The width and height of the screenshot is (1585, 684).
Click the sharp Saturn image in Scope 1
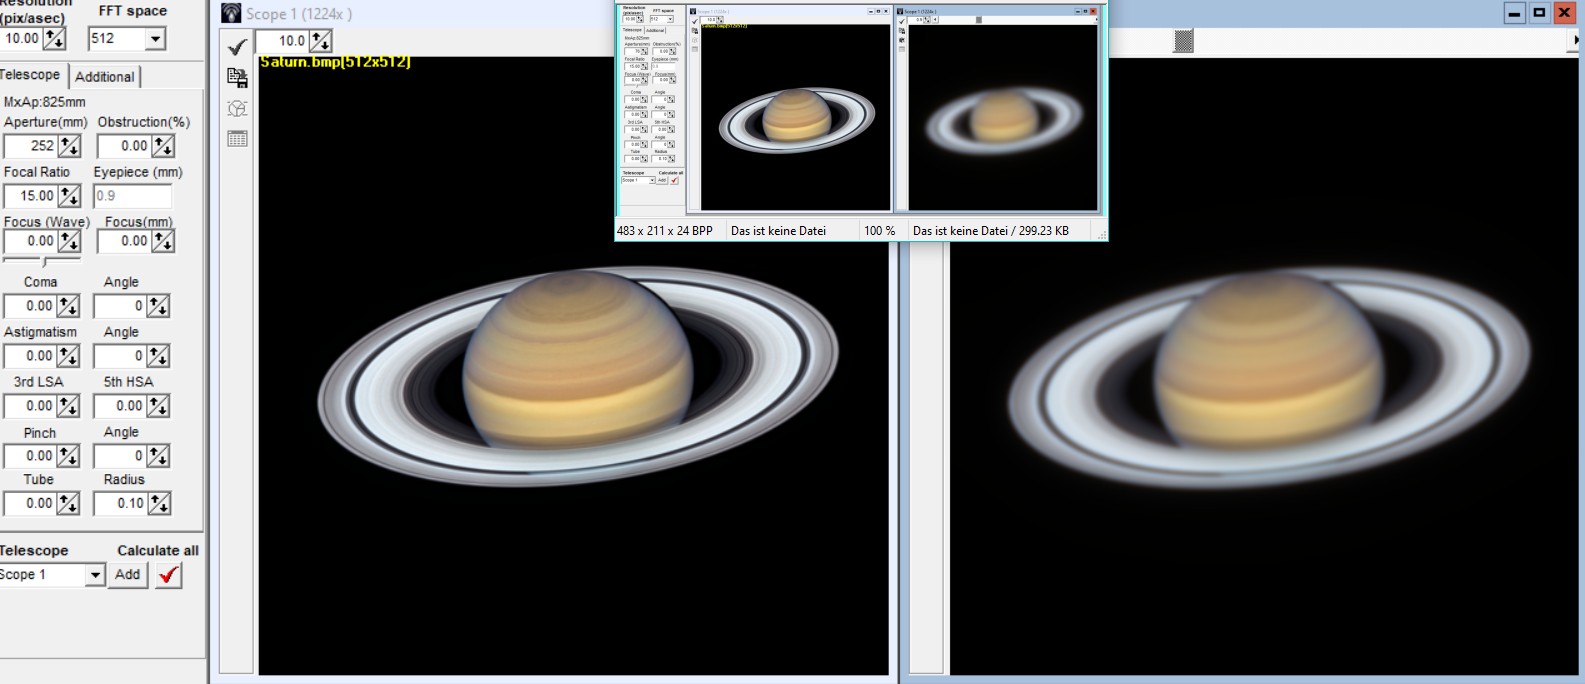point(578,376)
